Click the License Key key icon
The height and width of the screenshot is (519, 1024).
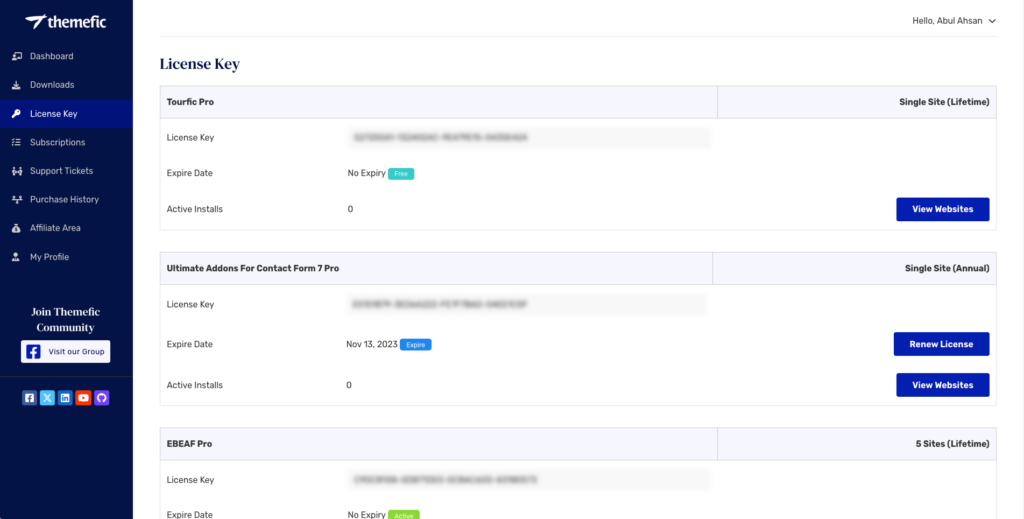tap(17, 114)
